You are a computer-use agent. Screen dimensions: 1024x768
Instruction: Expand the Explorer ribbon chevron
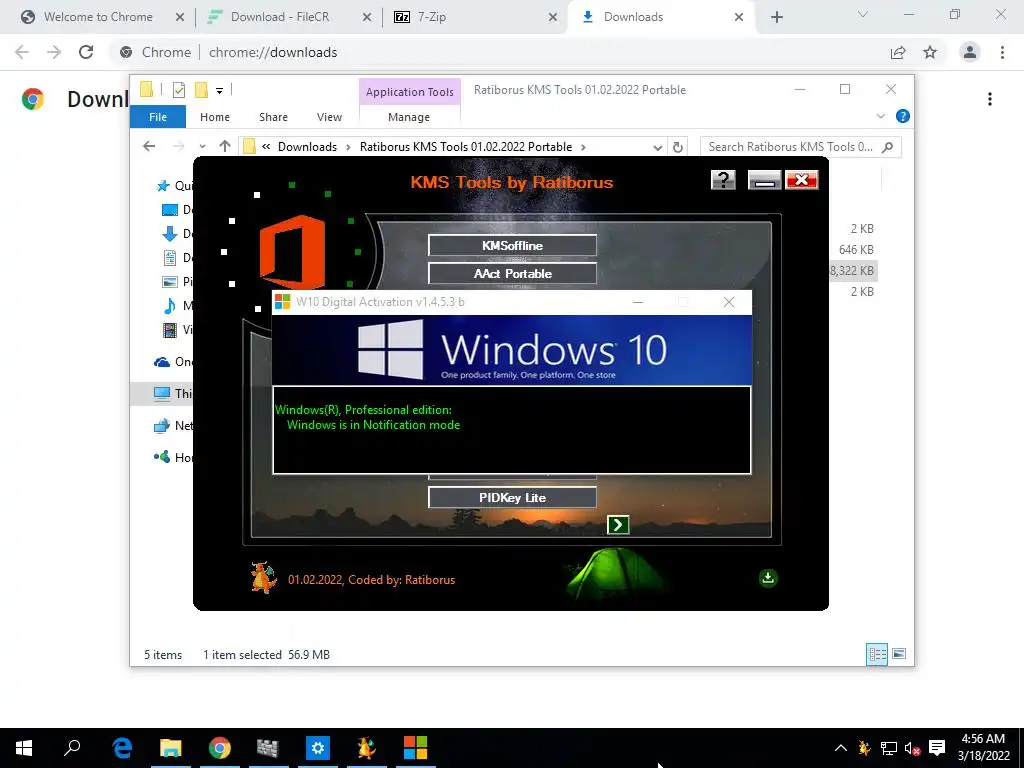coord(880,116)
